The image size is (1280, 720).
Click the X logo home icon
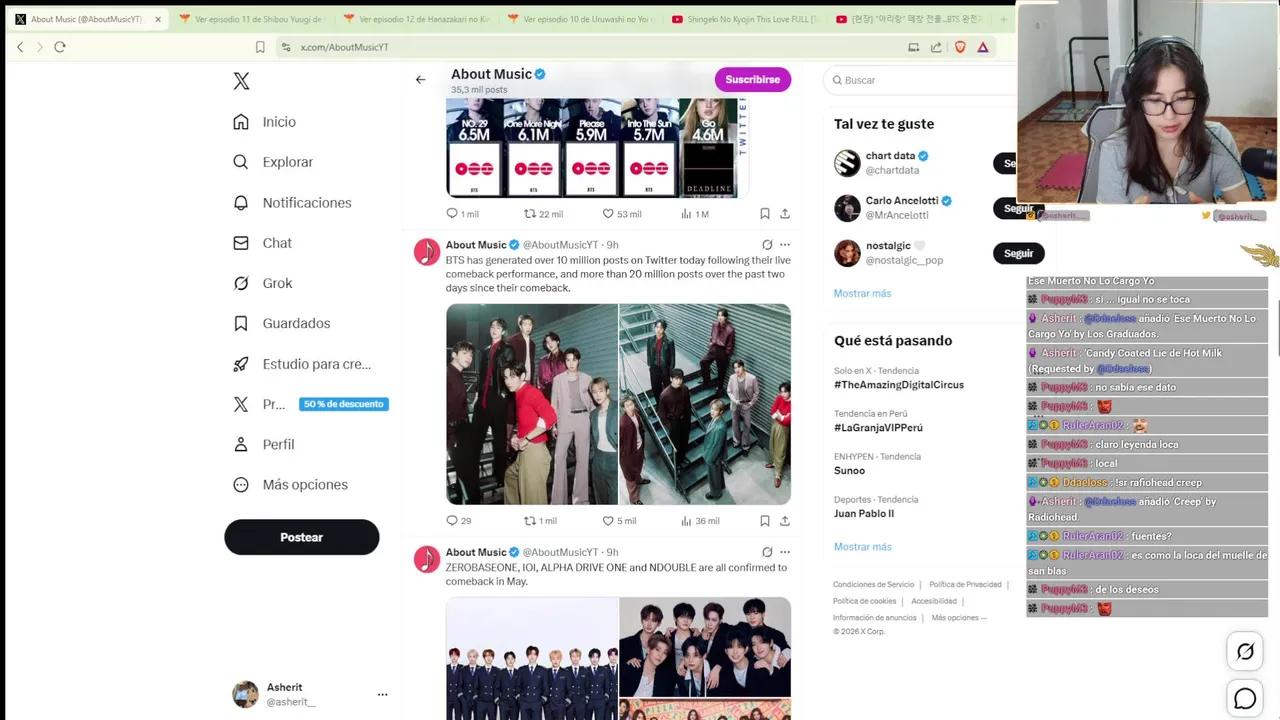241,81
